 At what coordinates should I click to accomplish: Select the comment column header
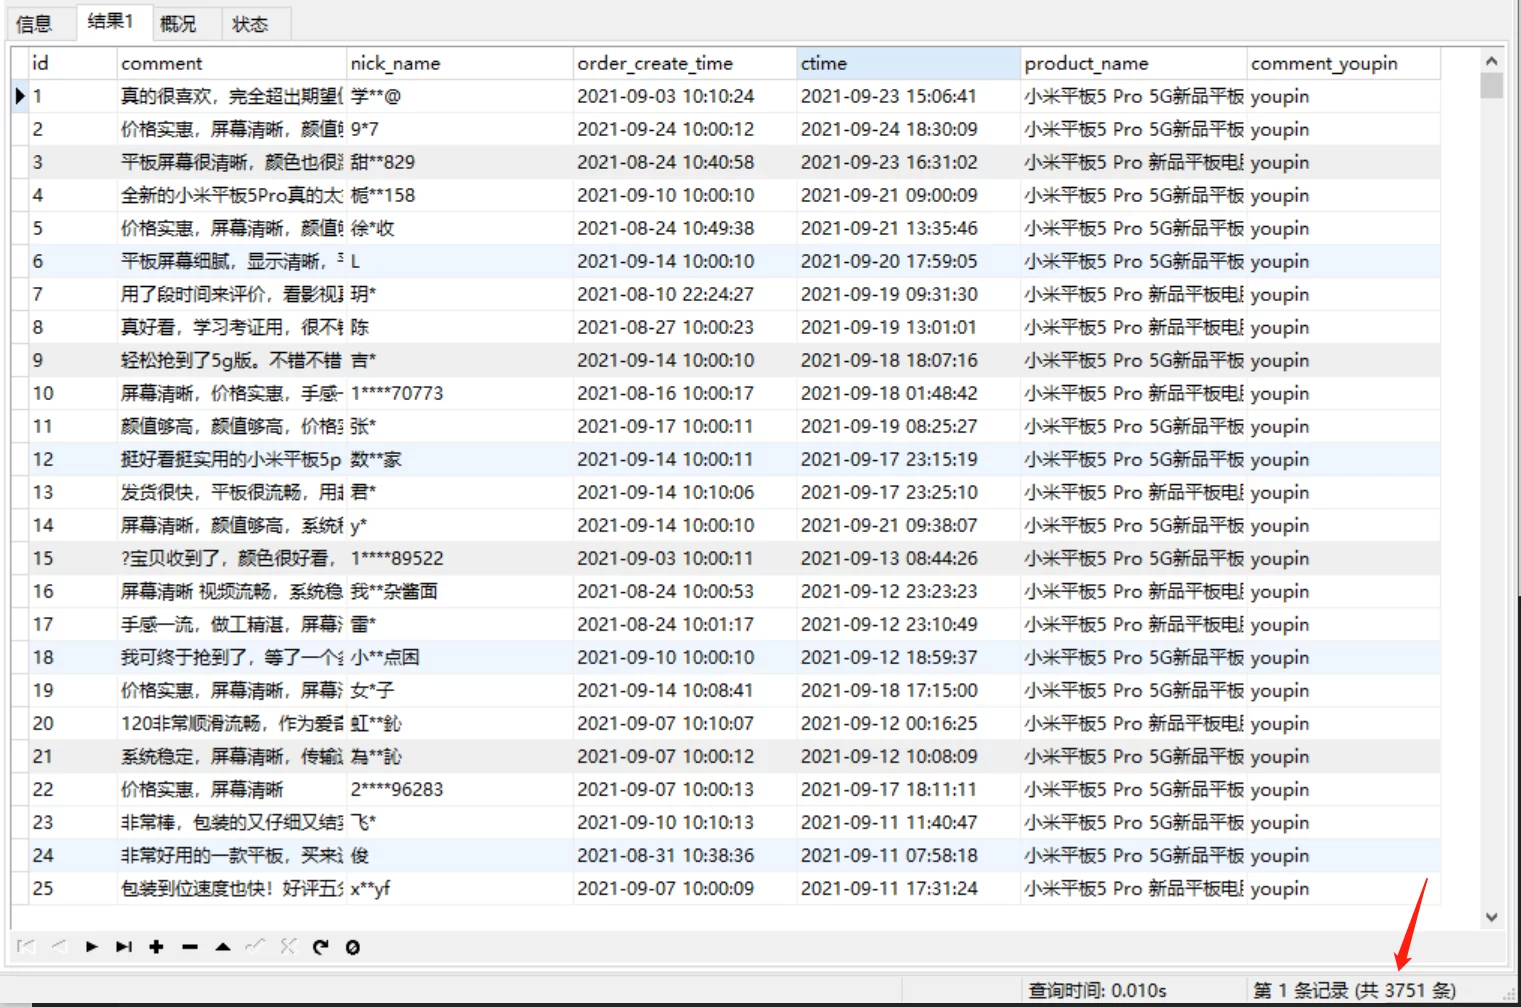(232, 63)
